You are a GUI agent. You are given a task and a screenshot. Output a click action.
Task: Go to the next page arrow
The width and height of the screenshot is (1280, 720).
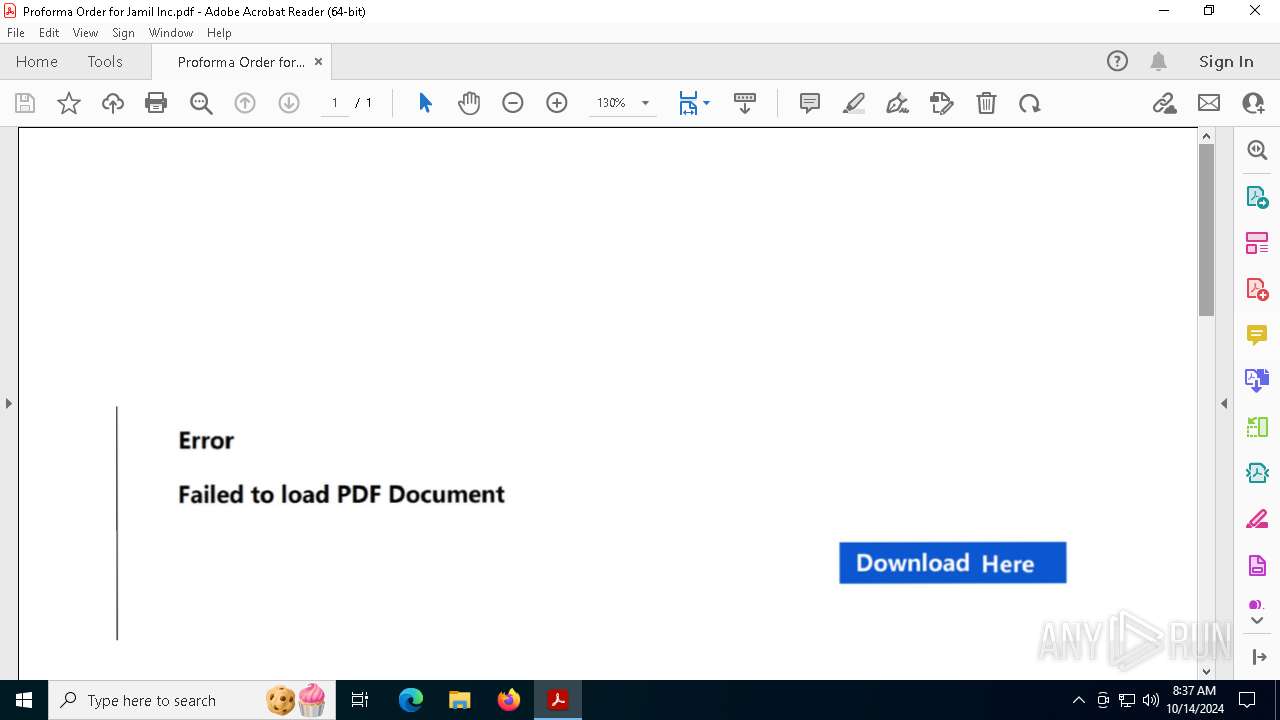(289, 103)
